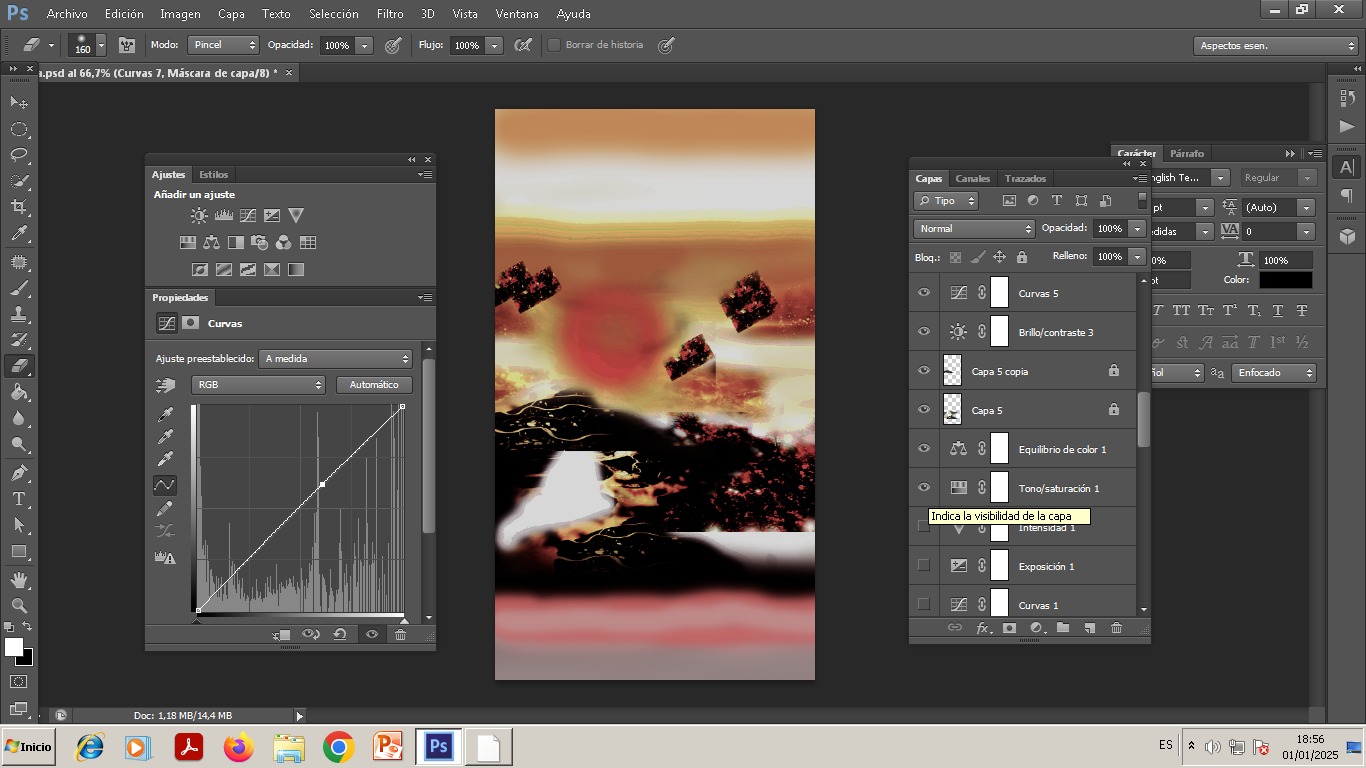Open the text Color swatch in Carácter panel

pyautogui.click(x=1285, y=280)
